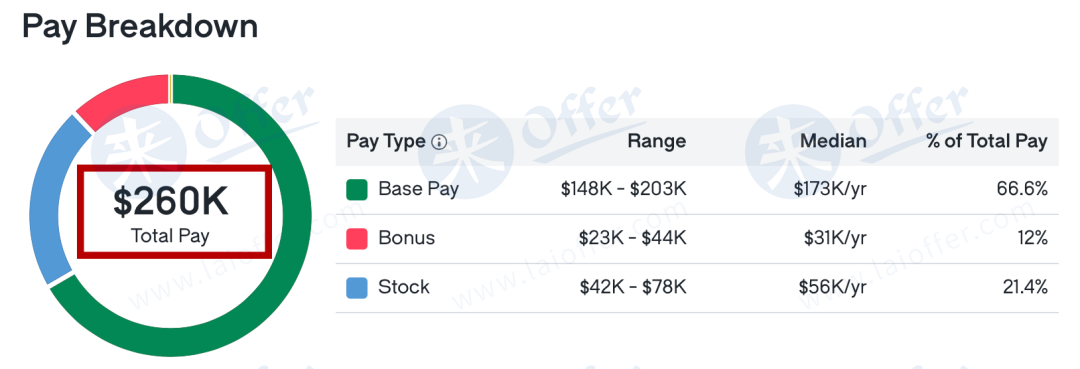1080x369 pixels.
Task: Click the red Bonus color swatch
Action: point(357,239)
